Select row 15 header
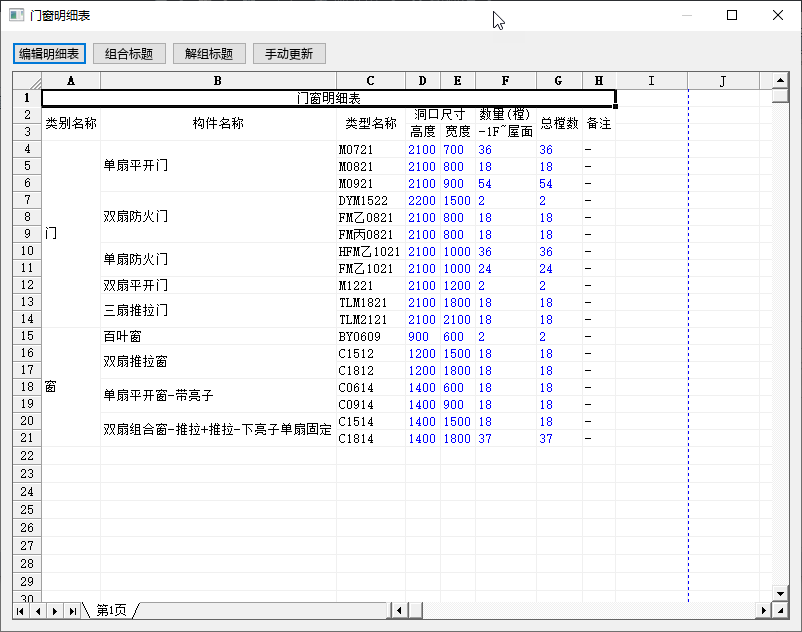The height and width of the screenshot is (632, 802). 27,336
